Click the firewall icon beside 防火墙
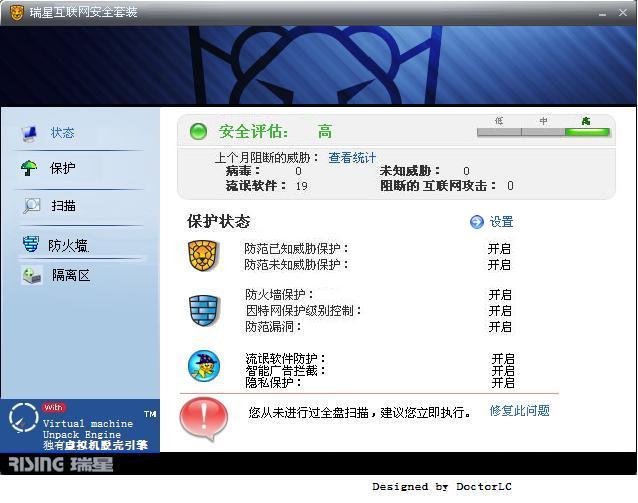Image resolution: width=638 pixels, height=503 pixels. click(31, 244)
